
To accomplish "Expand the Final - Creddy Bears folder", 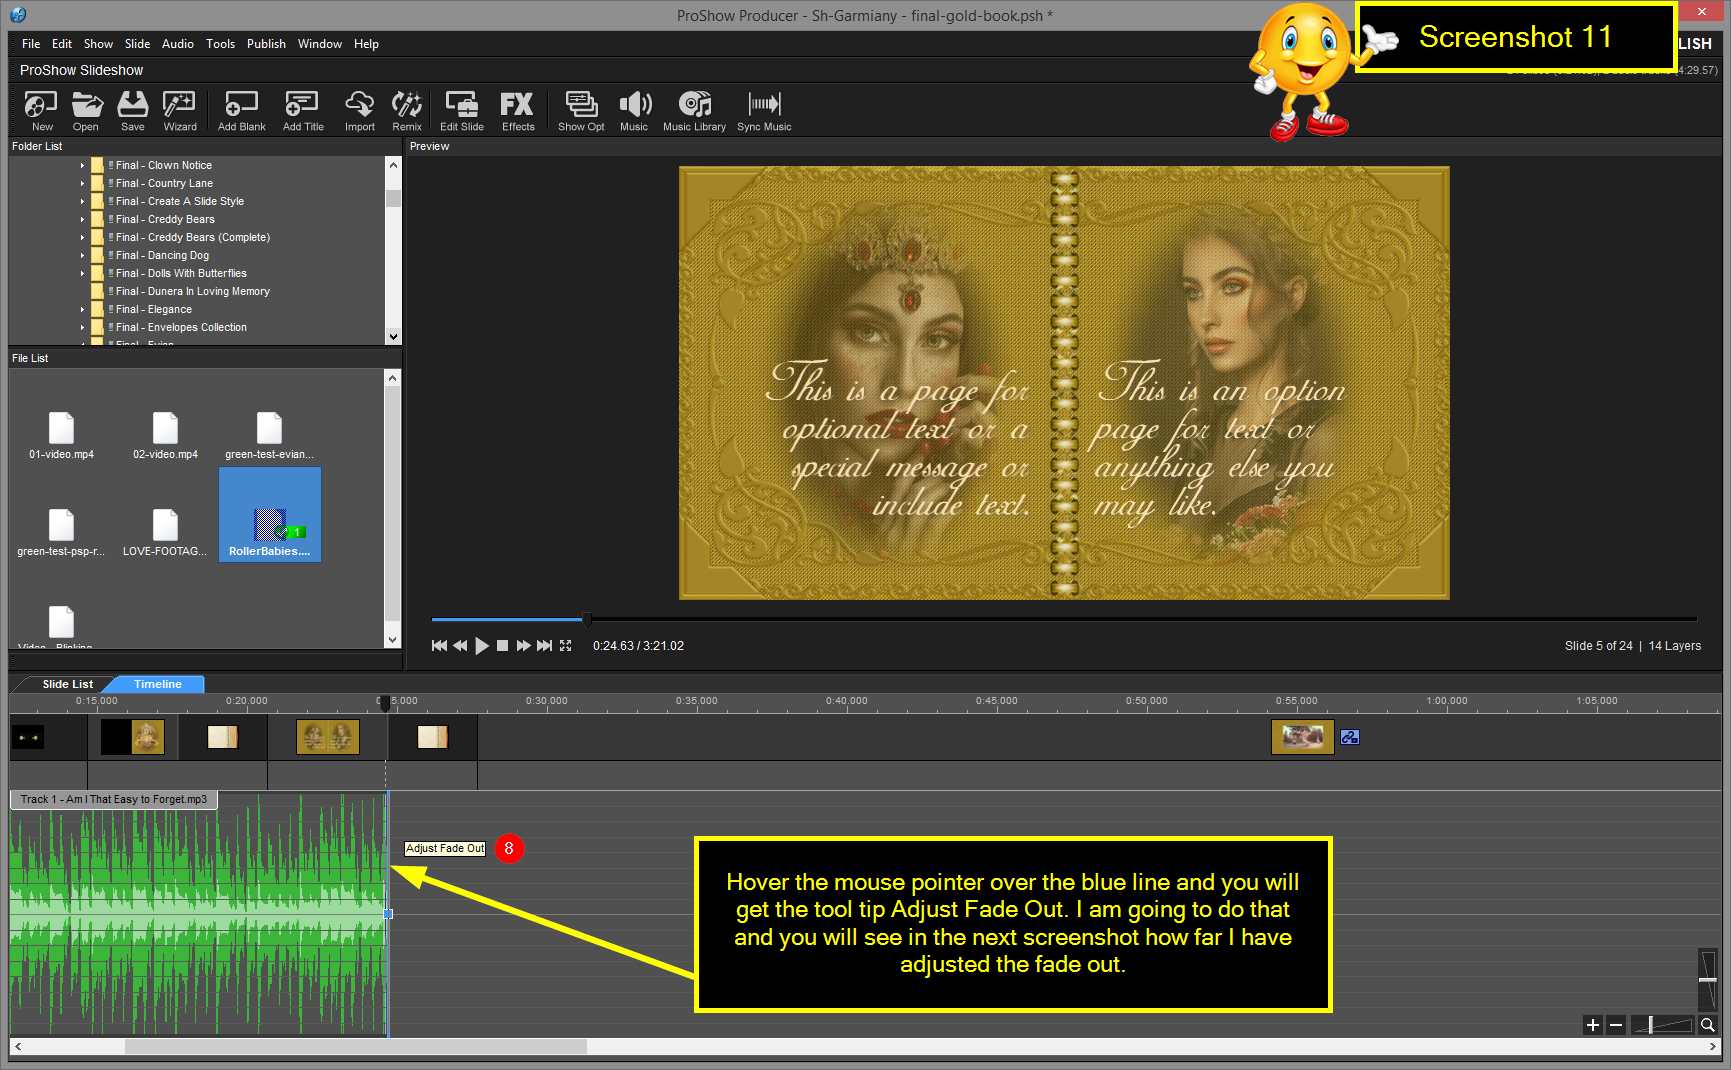I will coord(82,219).
